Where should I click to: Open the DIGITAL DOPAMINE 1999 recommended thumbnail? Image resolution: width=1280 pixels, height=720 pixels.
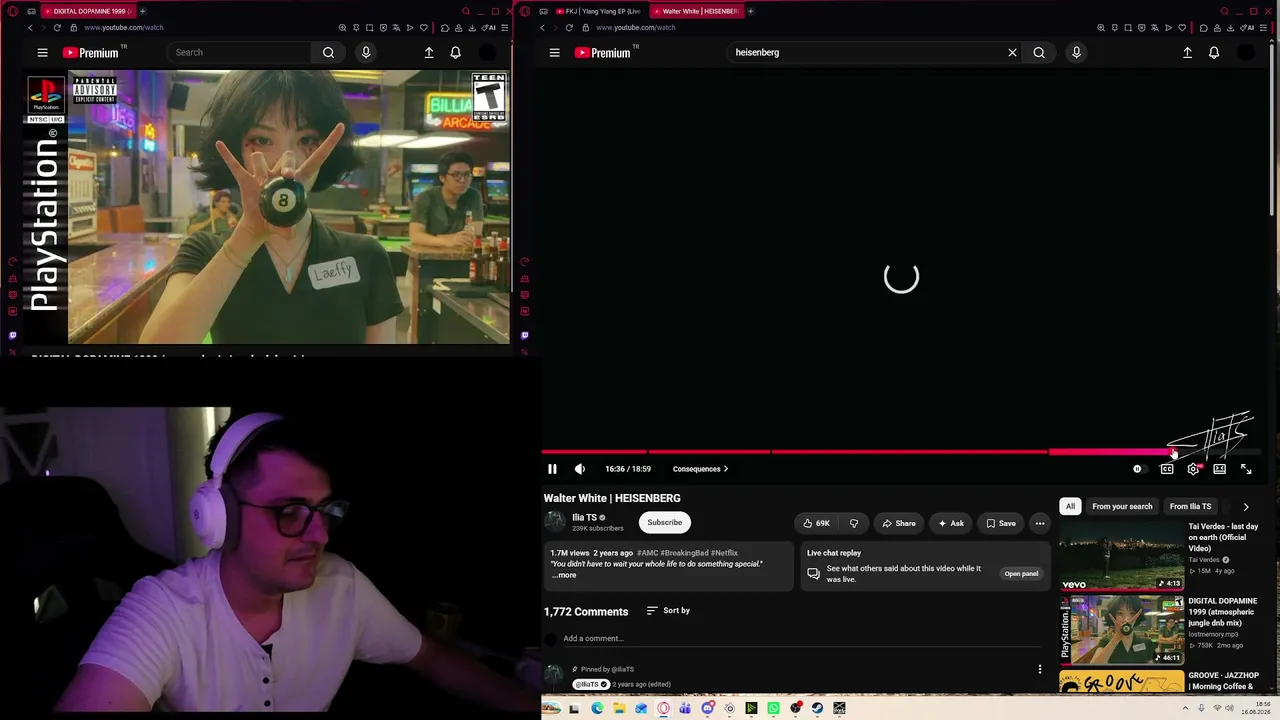(x=1121, y=630)
